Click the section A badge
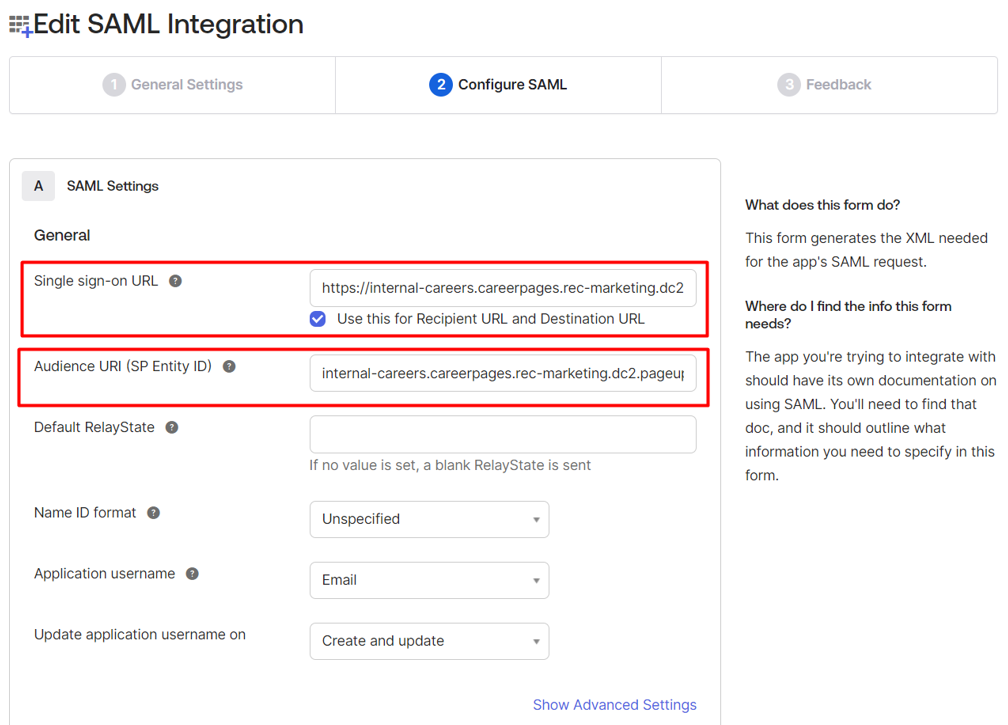 tap(39, 186)
